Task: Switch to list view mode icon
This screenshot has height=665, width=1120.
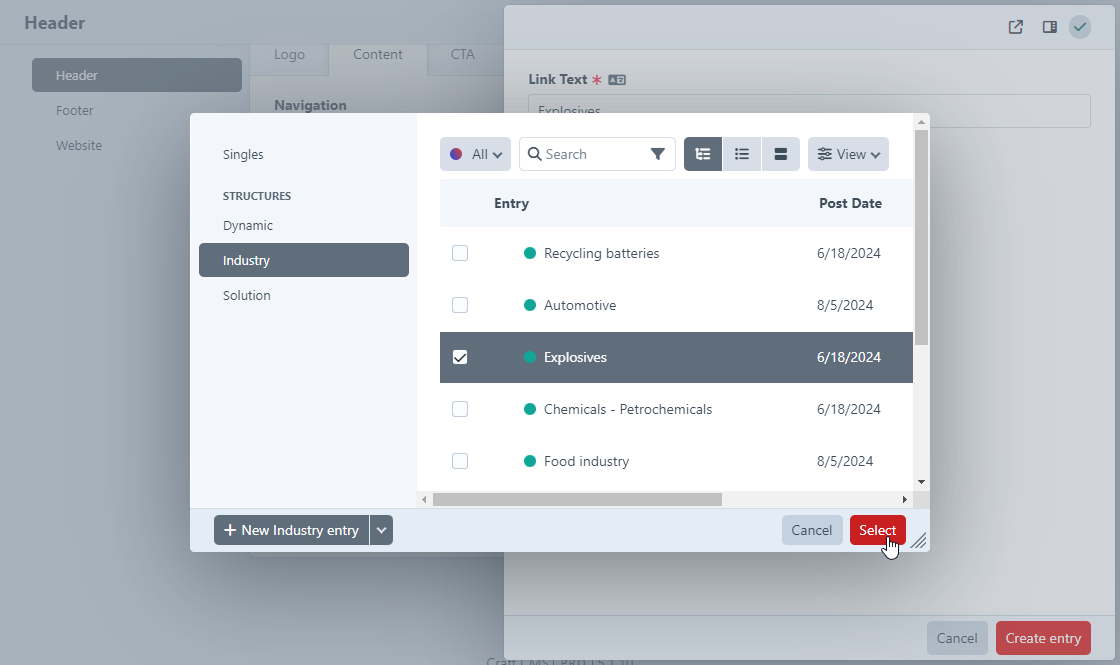Action: point(742,154)
